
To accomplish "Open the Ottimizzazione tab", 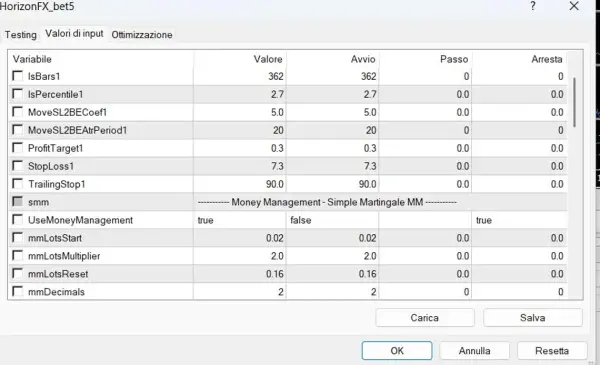I will click(142, 35).
